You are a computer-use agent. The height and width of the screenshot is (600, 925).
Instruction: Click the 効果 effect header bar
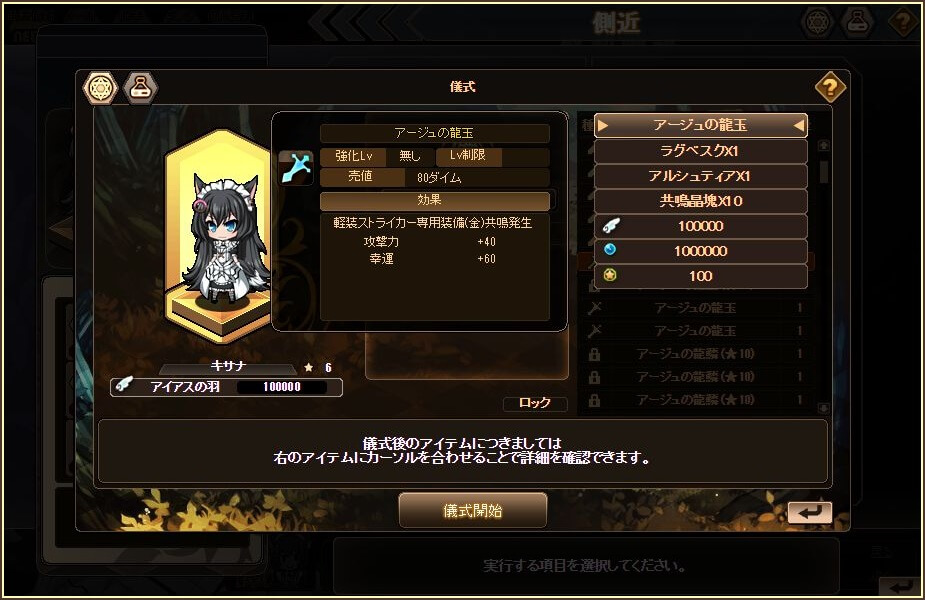point(435,201)
